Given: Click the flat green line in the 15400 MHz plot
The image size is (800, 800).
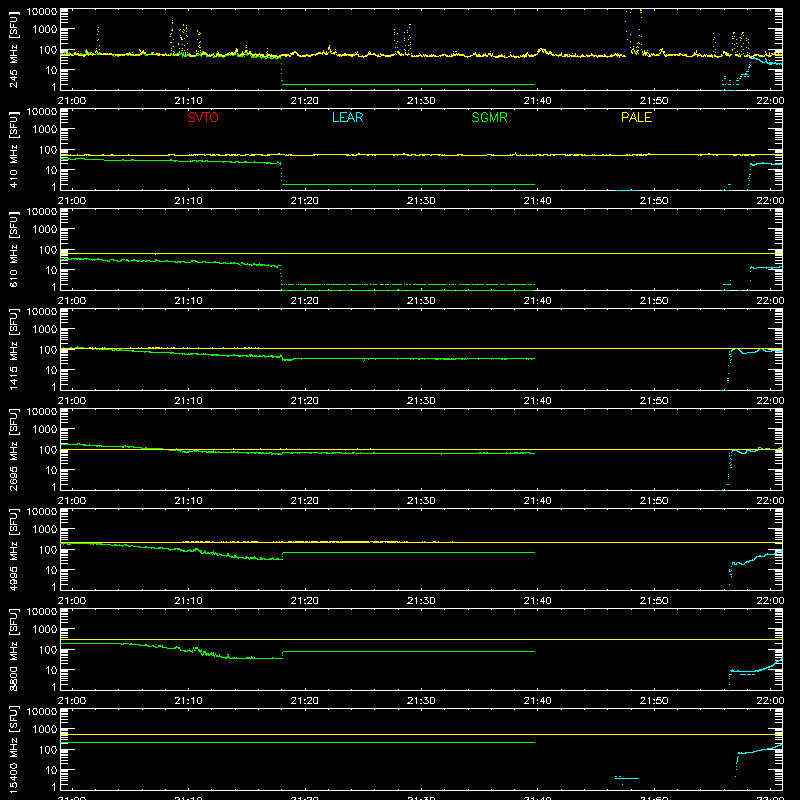Looking at the screenshot, I should (297, 742).
